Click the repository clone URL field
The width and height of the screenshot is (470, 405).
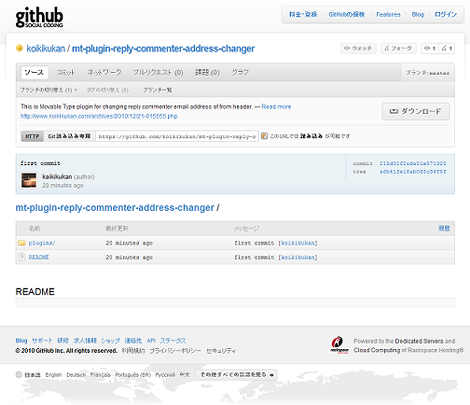coord(177,136)
